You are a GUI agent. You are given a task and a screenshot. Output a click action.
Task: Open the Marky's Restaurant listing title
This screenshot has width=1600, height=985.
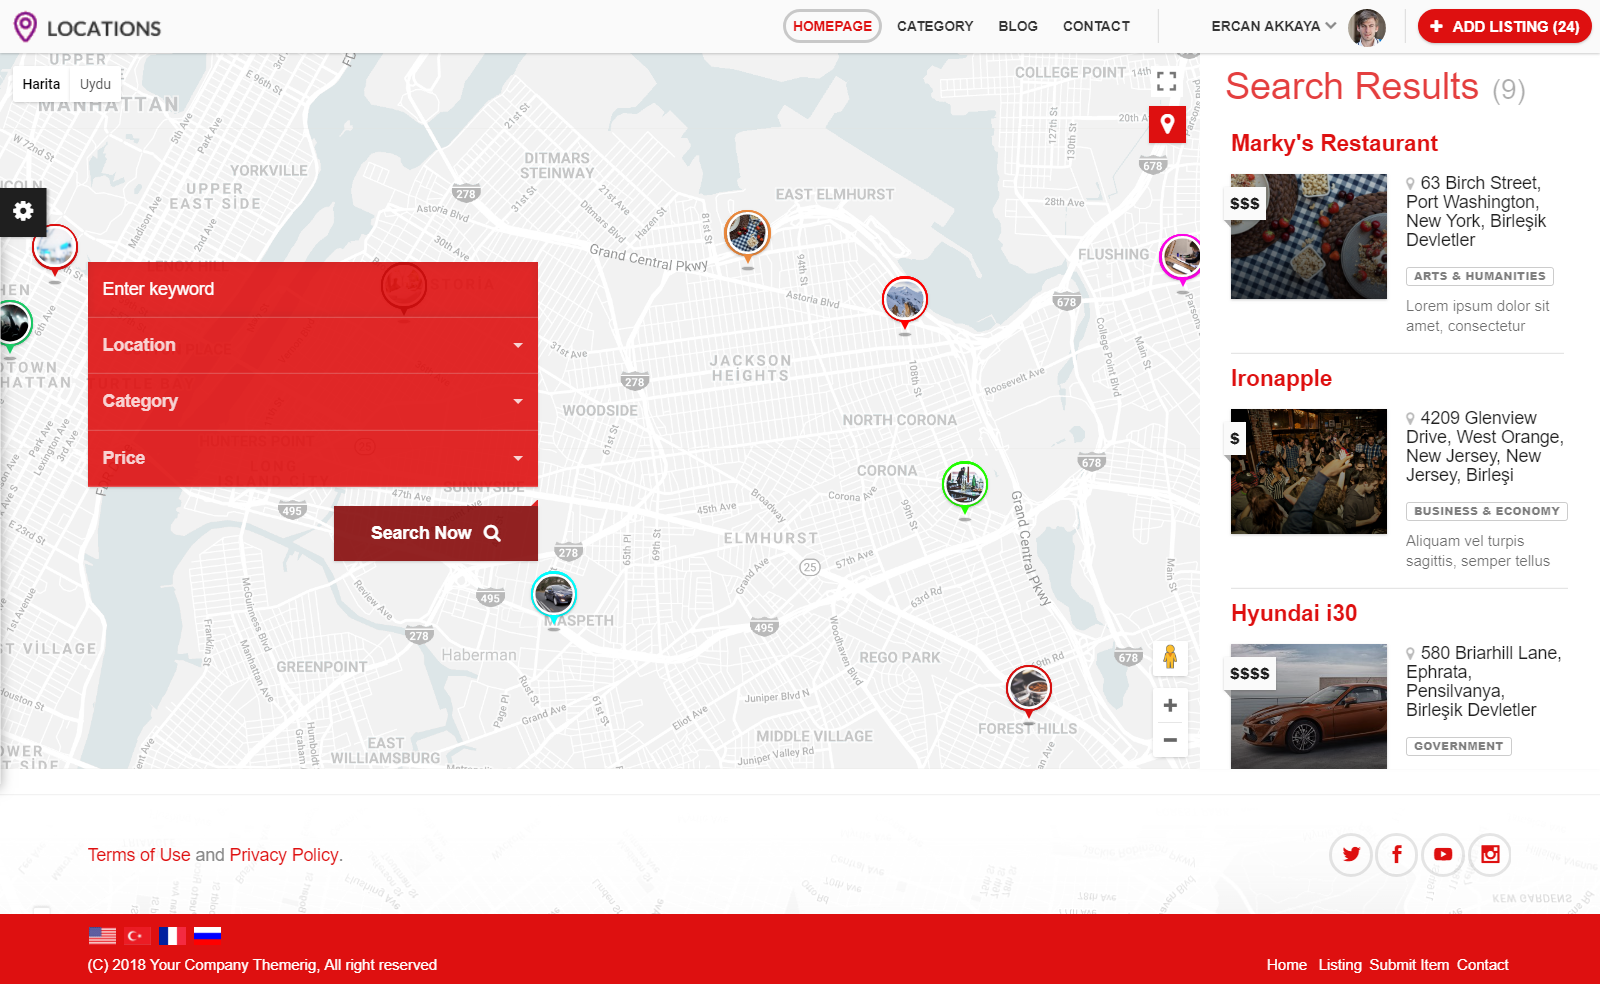(x=1334, y=143)
